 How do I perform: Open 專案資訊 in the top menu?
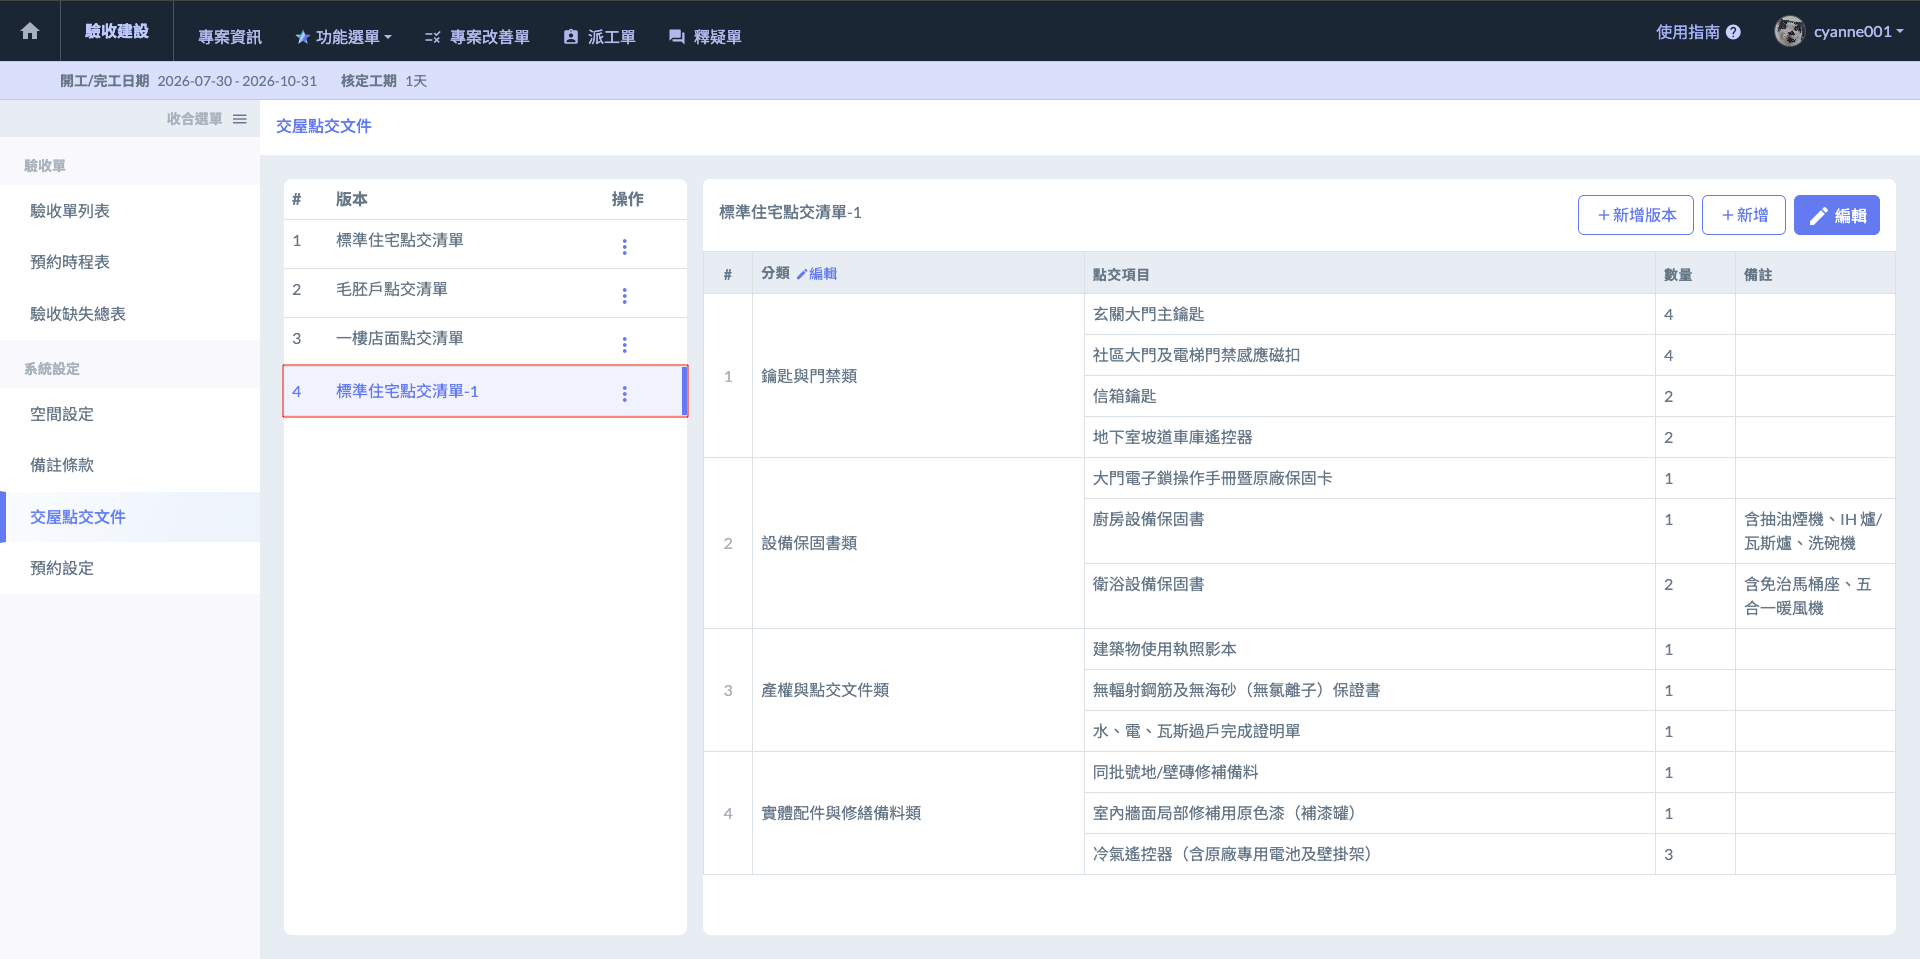coord(229,37)
